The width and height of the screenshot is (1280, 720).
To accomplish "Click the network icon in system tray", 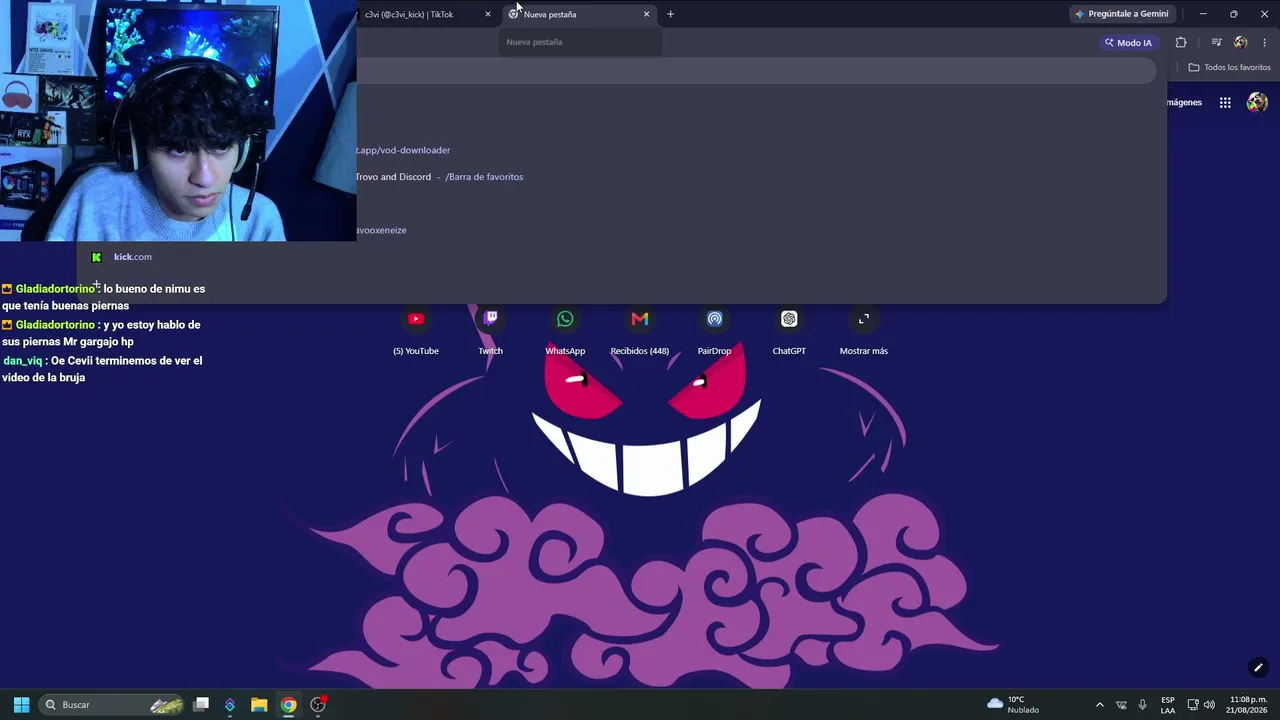I will tap(1193, 705).
